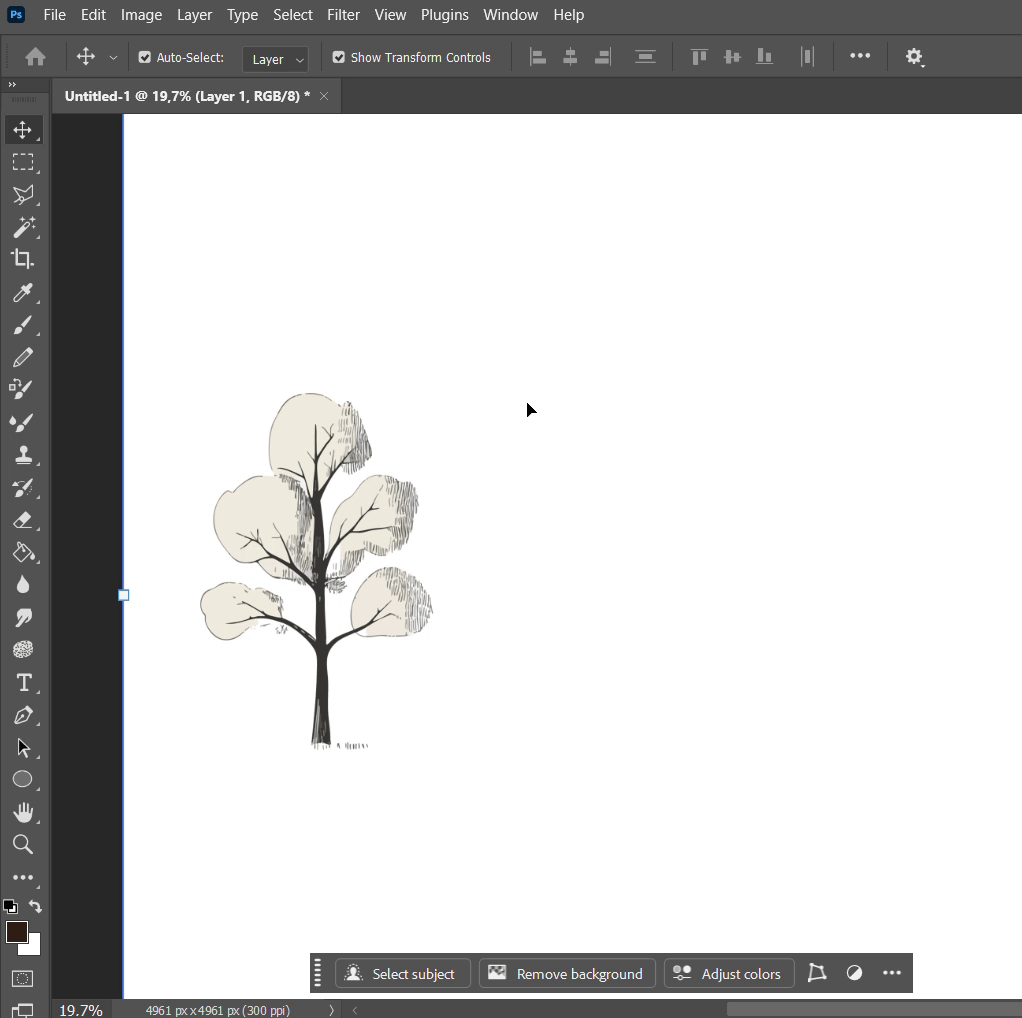Select the Magic Wand tool
This screenshot has height=1018, width=1022.
(23, 227)
